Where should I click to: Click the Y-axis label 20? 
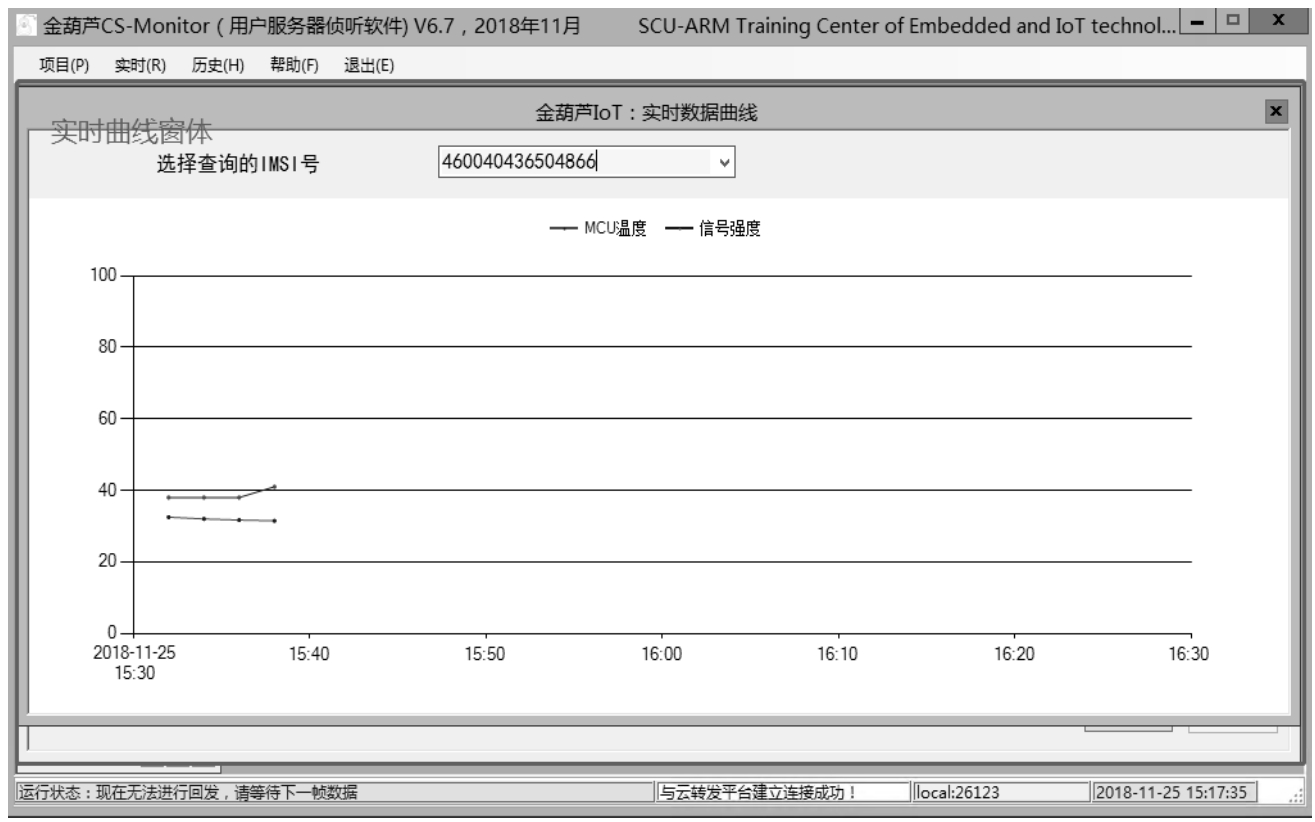[x=108, y=562]
